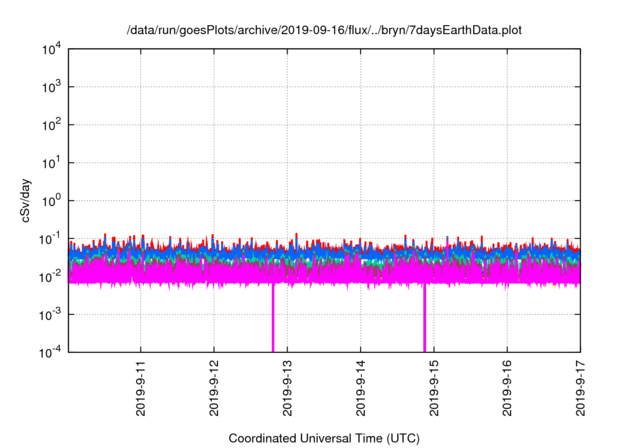
Task: Click the 10^0 y-axis tick label
Action: pyautogui.click(x=51, y=201)
